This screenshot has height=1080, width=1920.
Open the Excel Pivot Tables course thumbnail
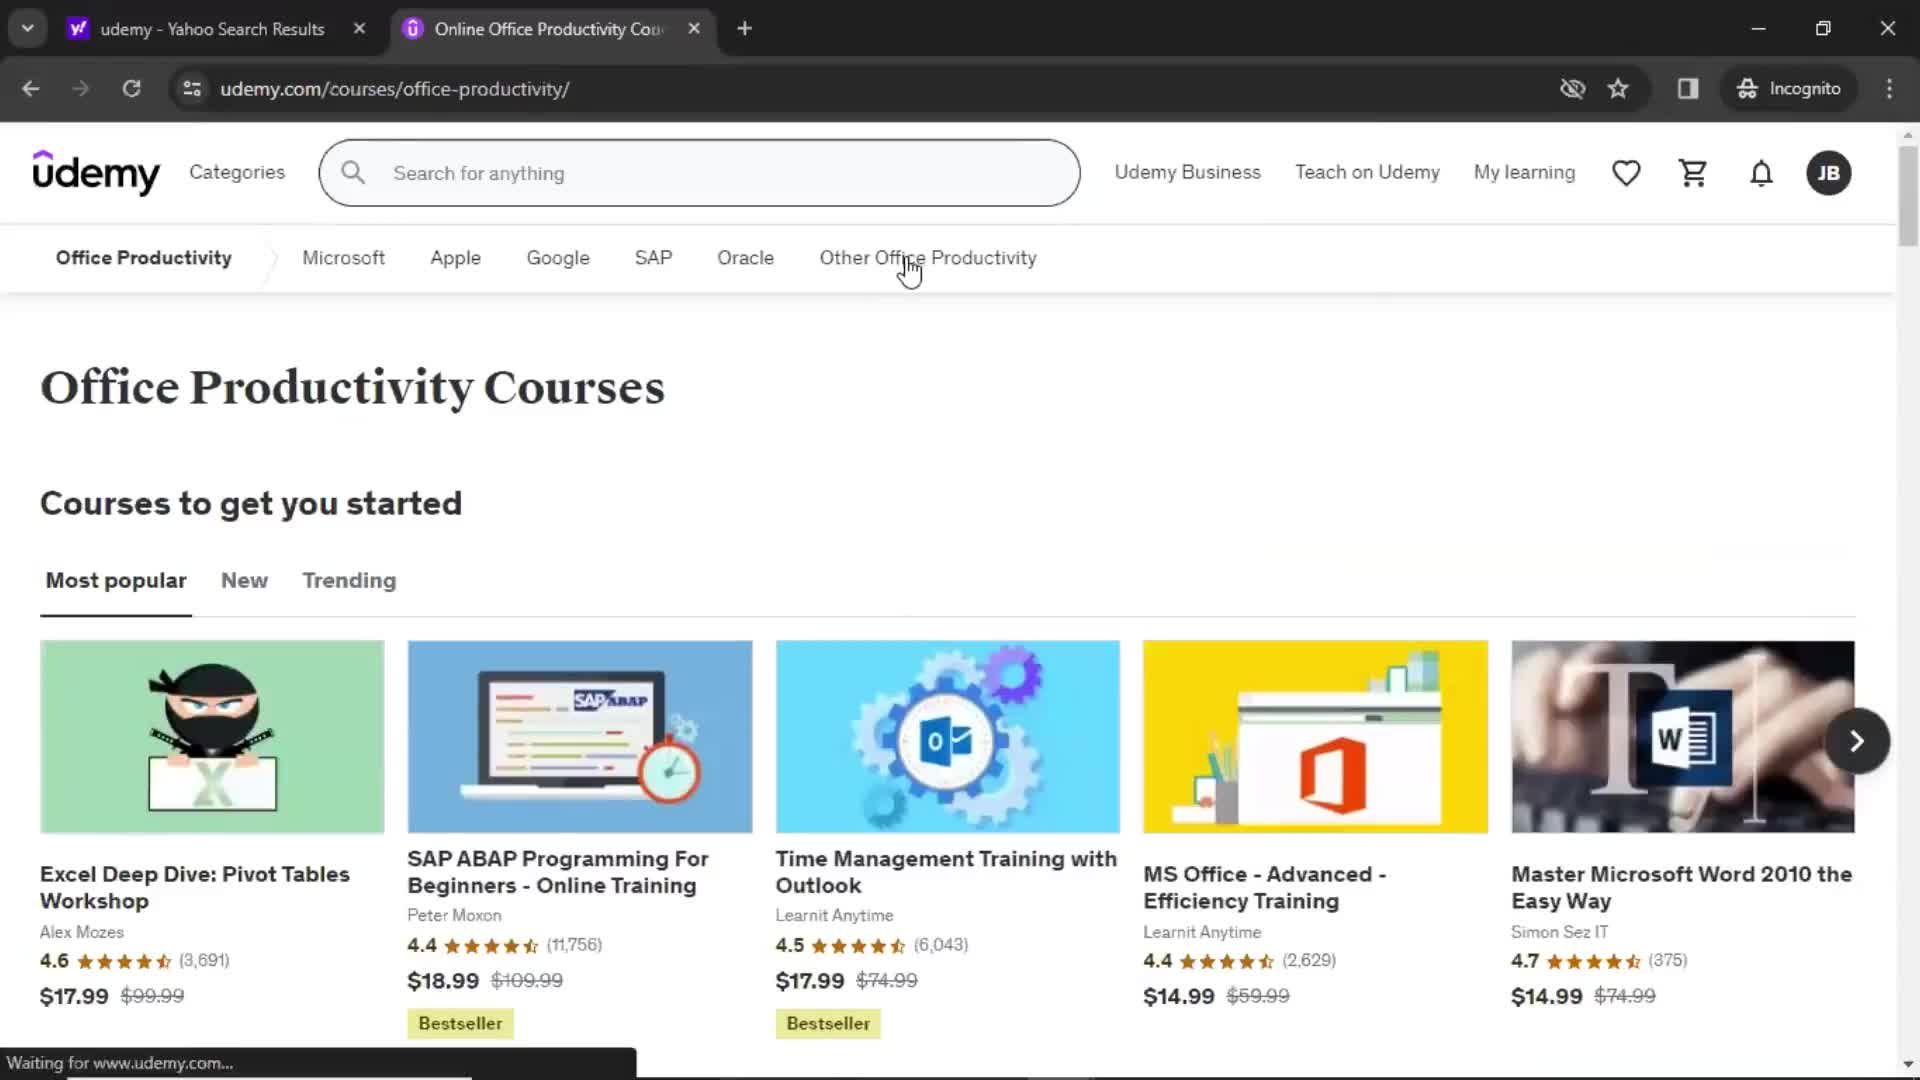(211, 737)
